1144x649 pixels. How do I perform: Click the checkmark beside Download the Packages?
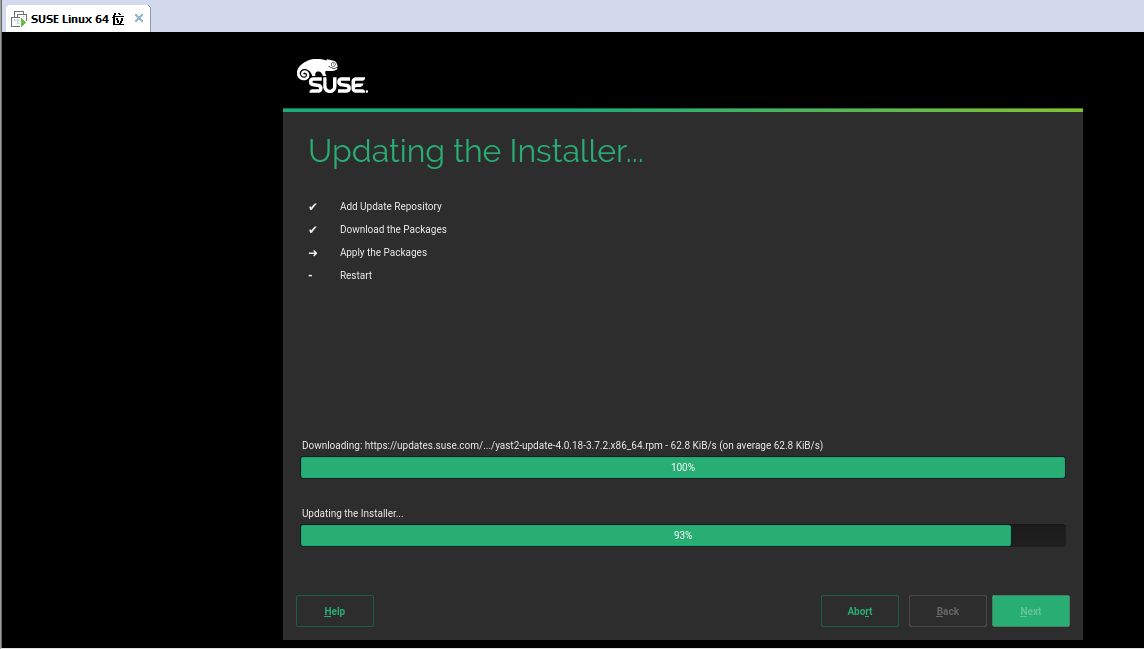(x=312, y=230)
